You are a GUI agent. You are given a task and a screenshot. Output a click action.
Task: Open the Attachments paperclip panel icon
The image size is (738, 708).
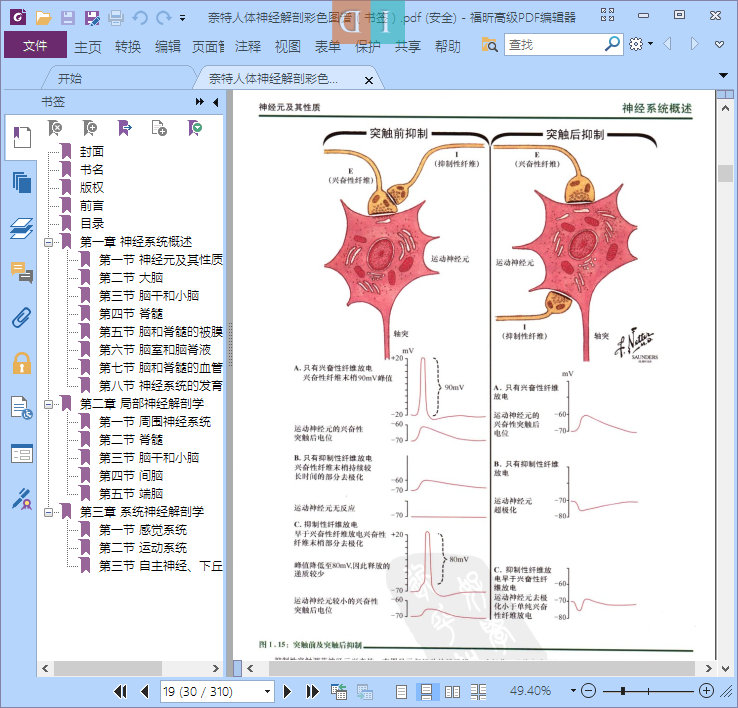[22, 318]
